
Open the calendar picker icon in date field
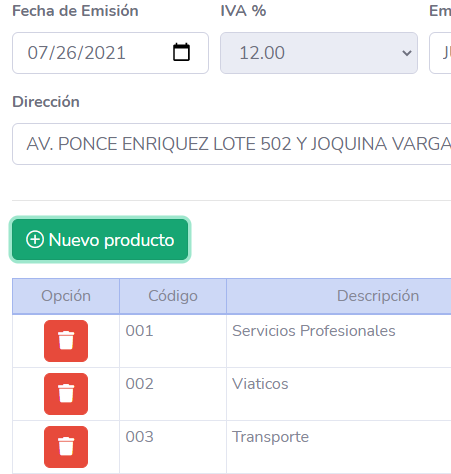181,52
